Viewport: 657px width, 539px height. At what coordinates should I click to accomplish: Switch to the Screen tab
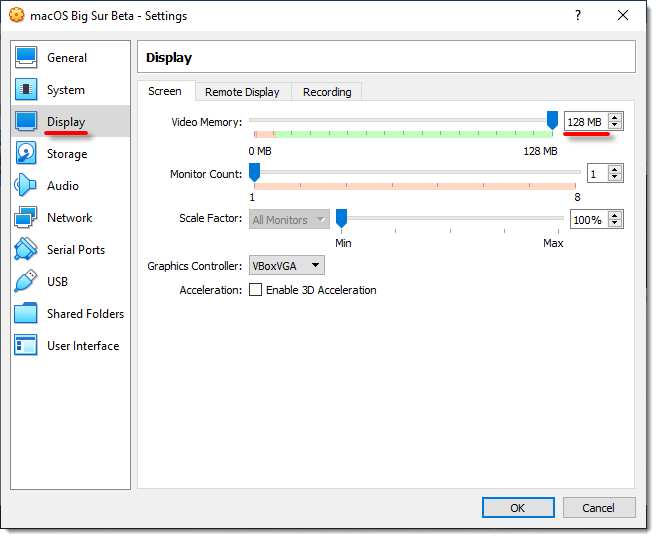click(165, 91)
